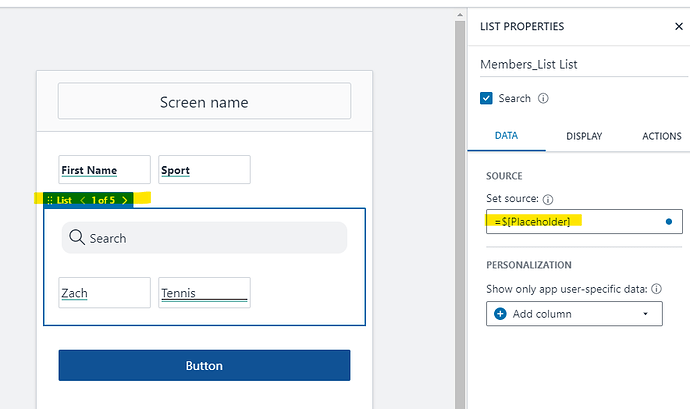Select the DATA tab
The height and width of the screenshot is (409, 690).
[506, 136]
